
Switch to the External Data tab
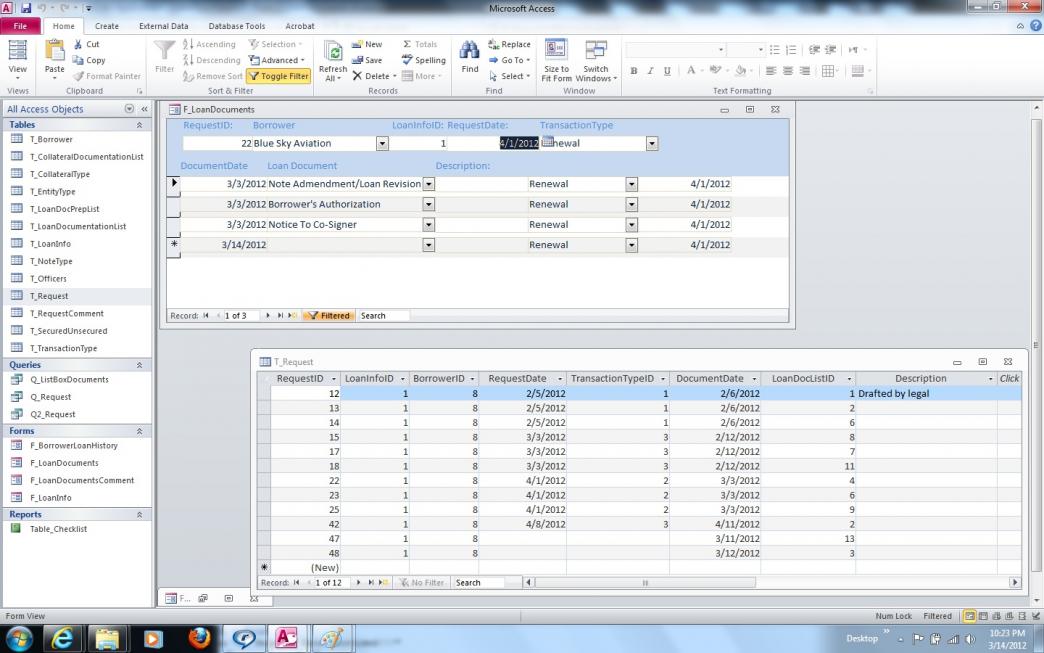[x=164, y=26]
